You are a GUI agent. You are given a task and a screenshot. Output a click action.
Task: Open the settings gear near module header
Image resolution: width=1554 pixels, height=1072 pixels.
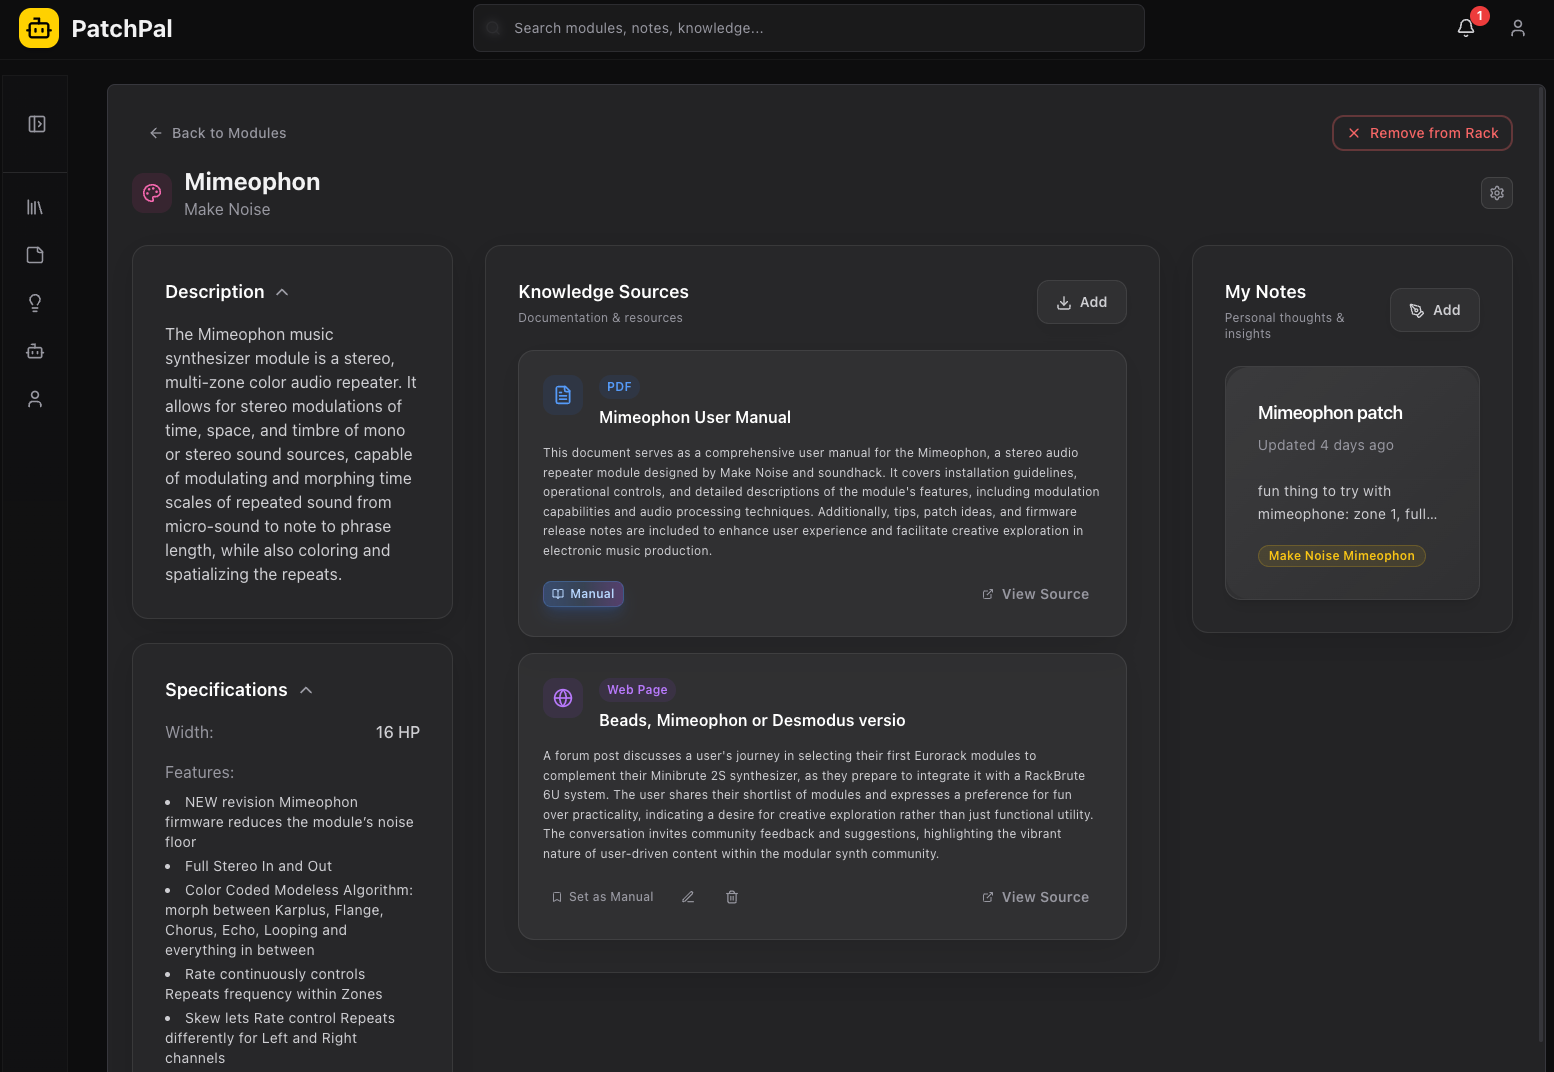pyautogui.click(x=1496, y=193)
